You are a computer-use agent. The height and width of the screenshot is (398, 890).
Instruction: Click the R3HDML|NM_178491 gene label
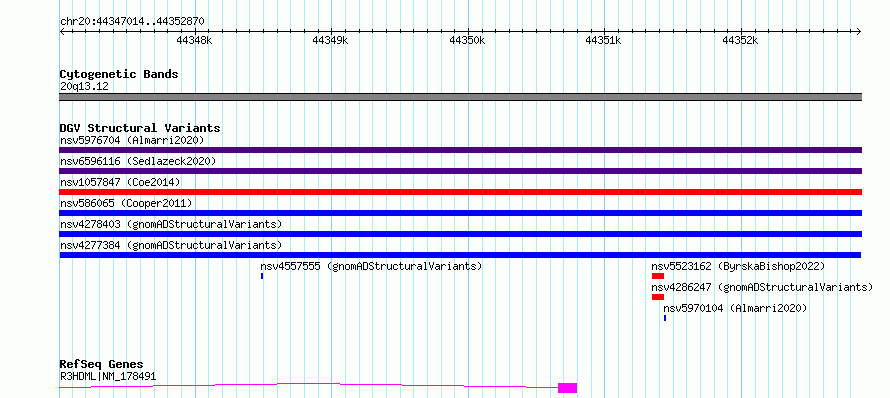click(x=108, y=376)
